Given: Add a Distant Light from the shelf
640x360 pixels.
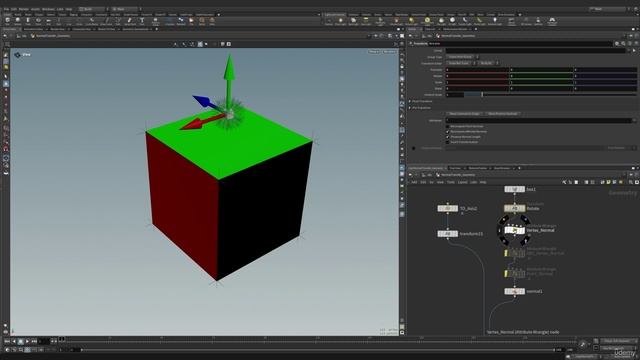Looking at the screenshot, I should pyautogui.click(x=411, y=21).
